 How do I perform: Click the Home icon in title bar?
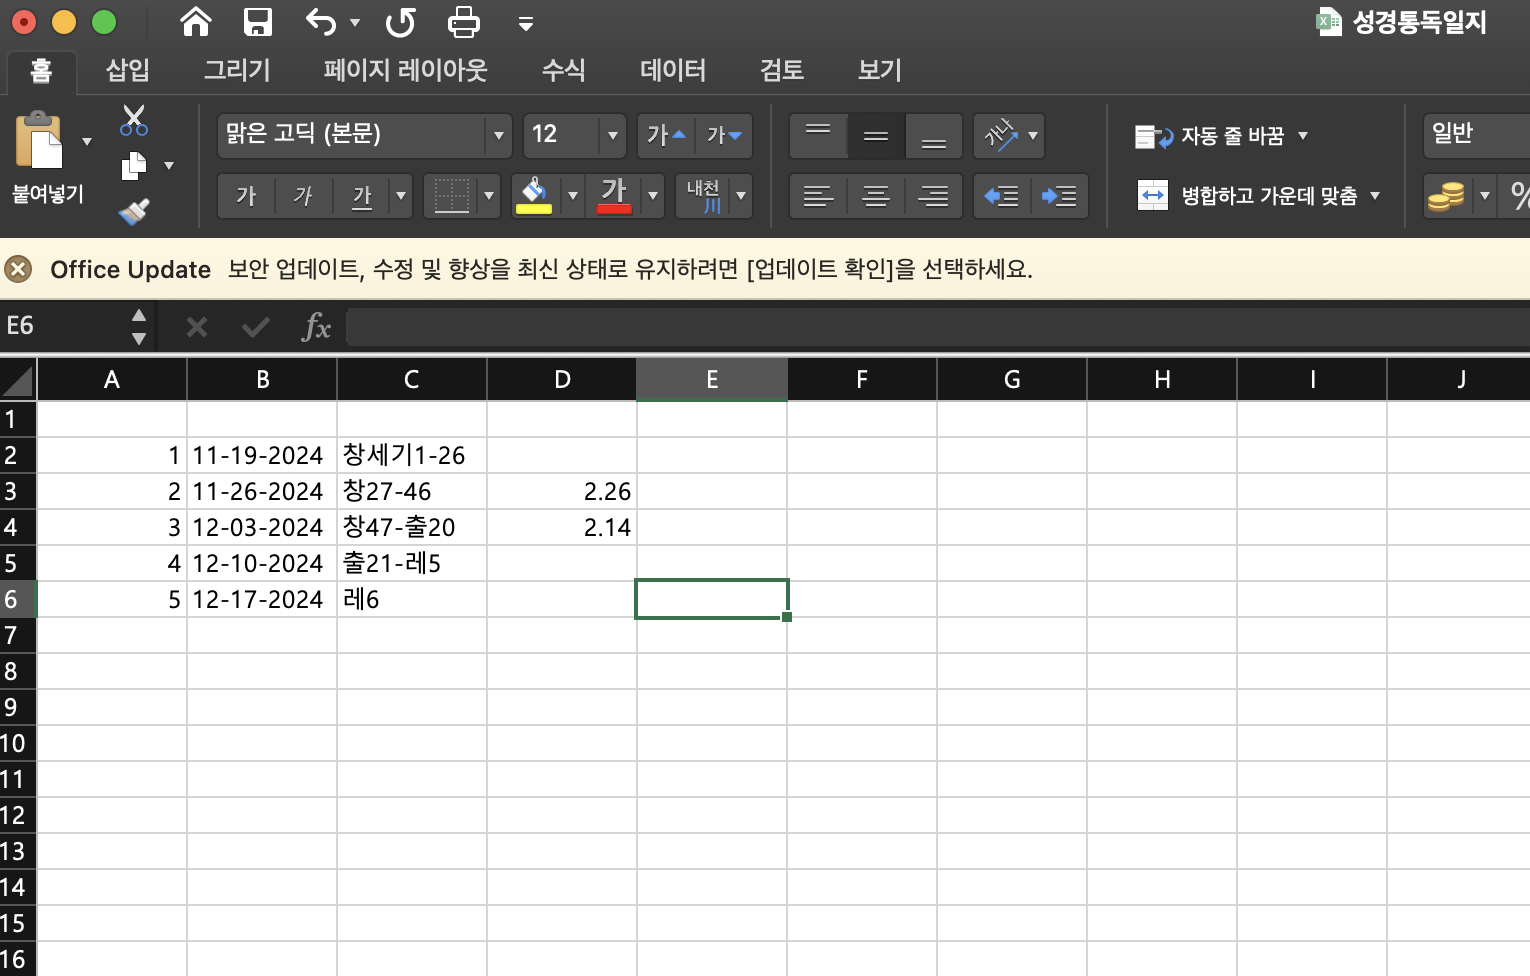tap(196, 21)
